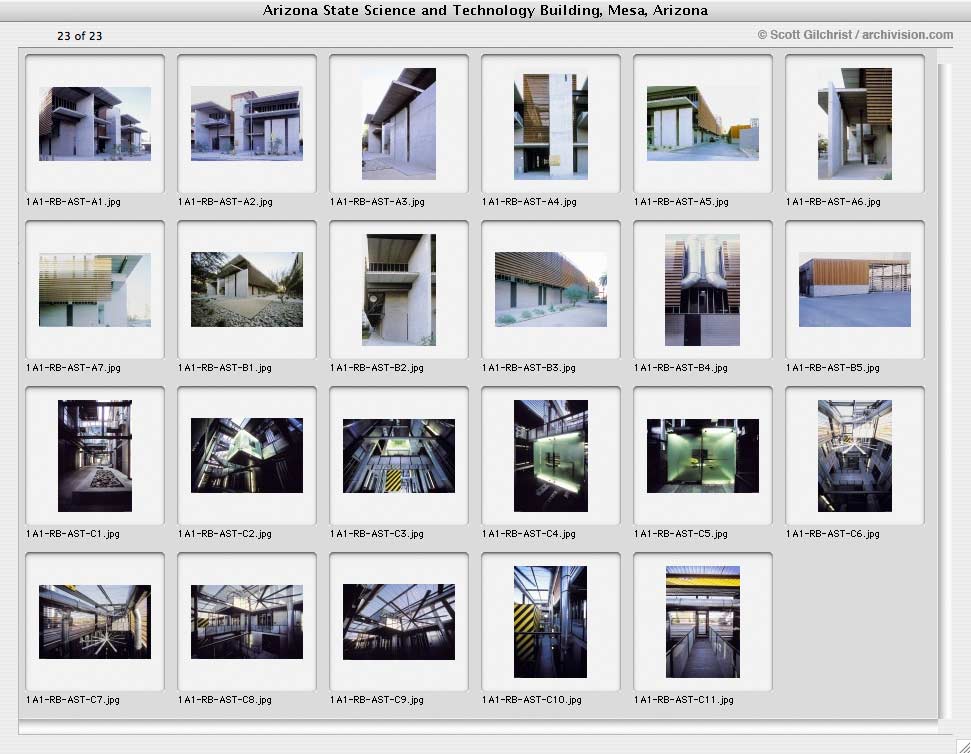Screen dimensions: 971x754
Task: View the 1A1-RB-AST-B4.jpg thumbnail
Action: click(x=703, y=290)
